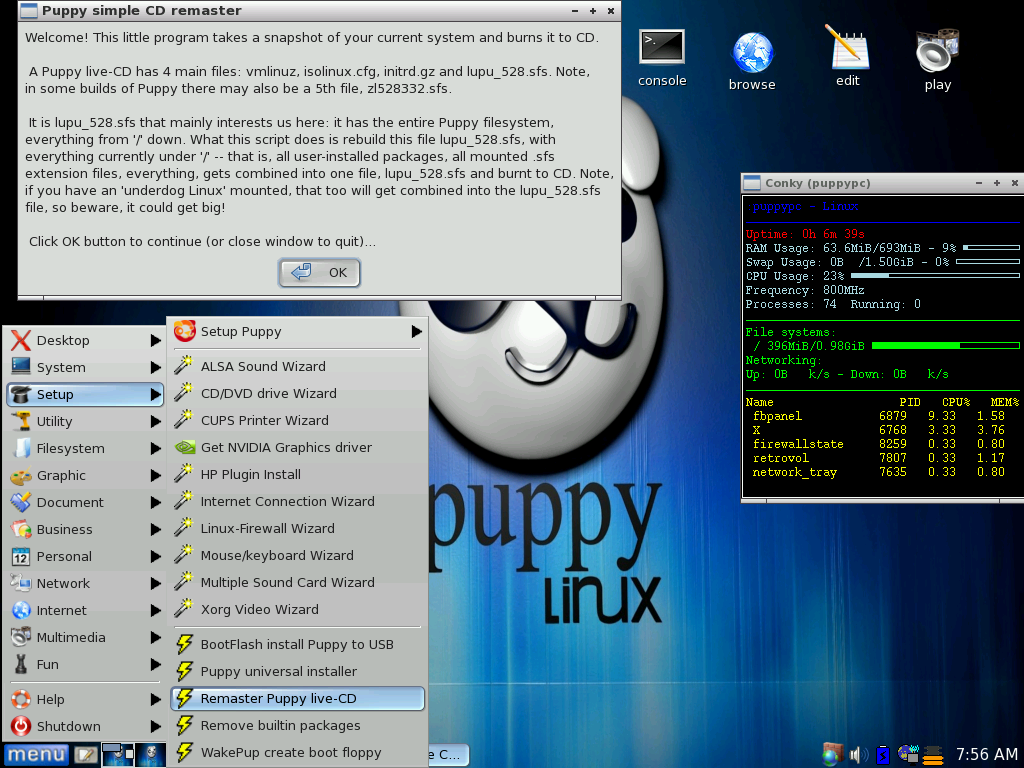The image size is (1024, 768).
Task: Open Linux-Firewall Wizard
Action: pyautogui.click(x=297, y=528)
